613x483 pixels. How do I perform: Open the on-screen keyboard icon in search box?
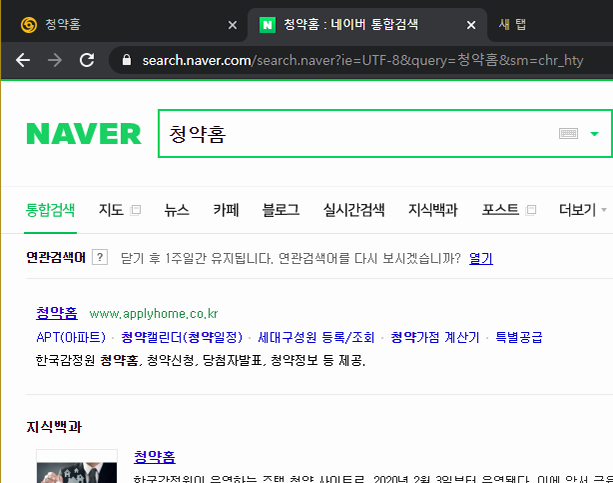568,134
